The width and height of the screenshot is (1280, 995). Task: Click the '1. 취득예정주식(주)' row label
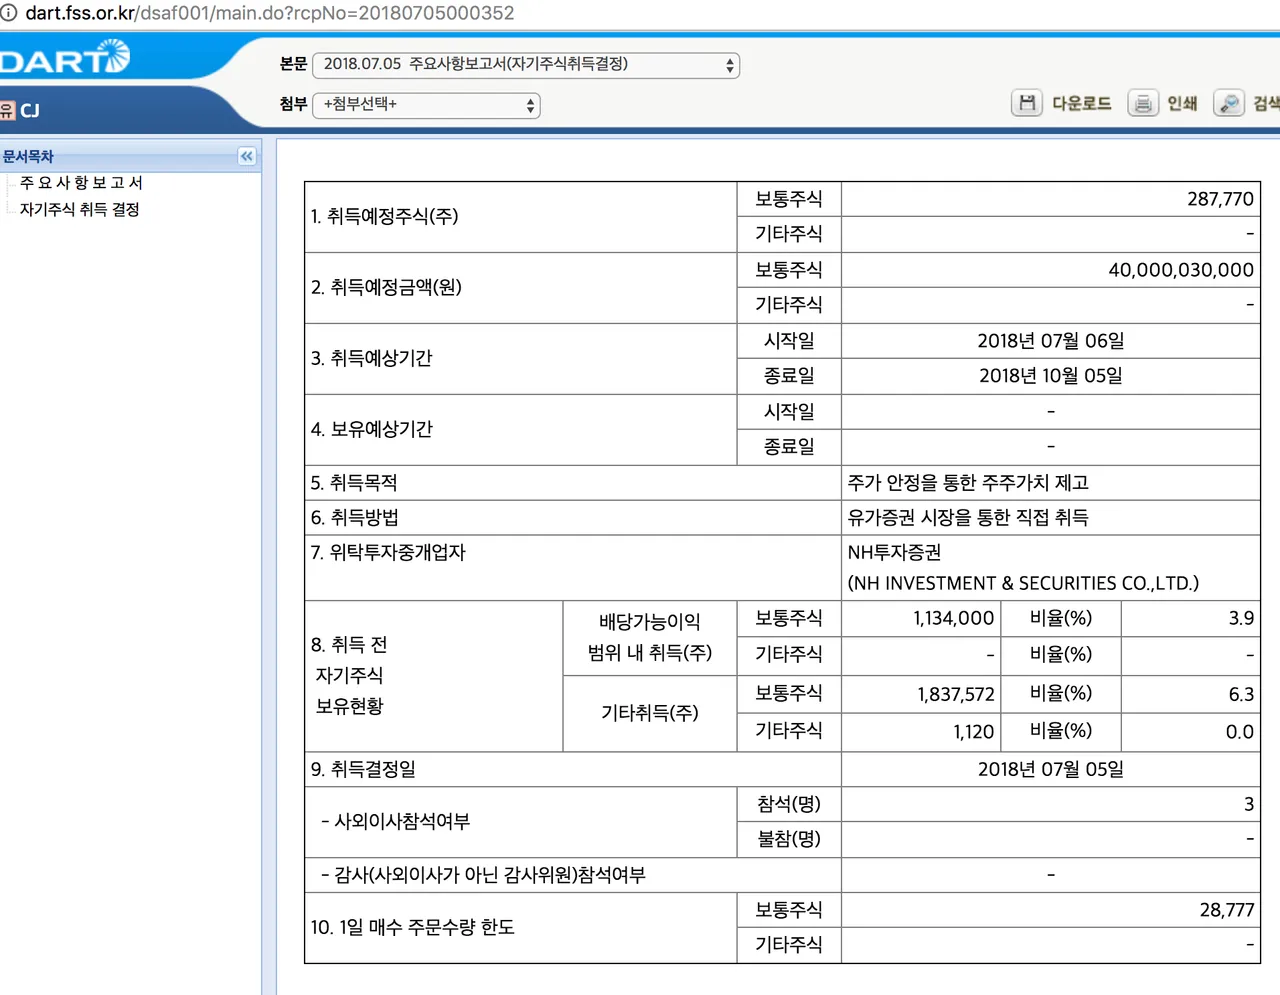coord(384,216)
